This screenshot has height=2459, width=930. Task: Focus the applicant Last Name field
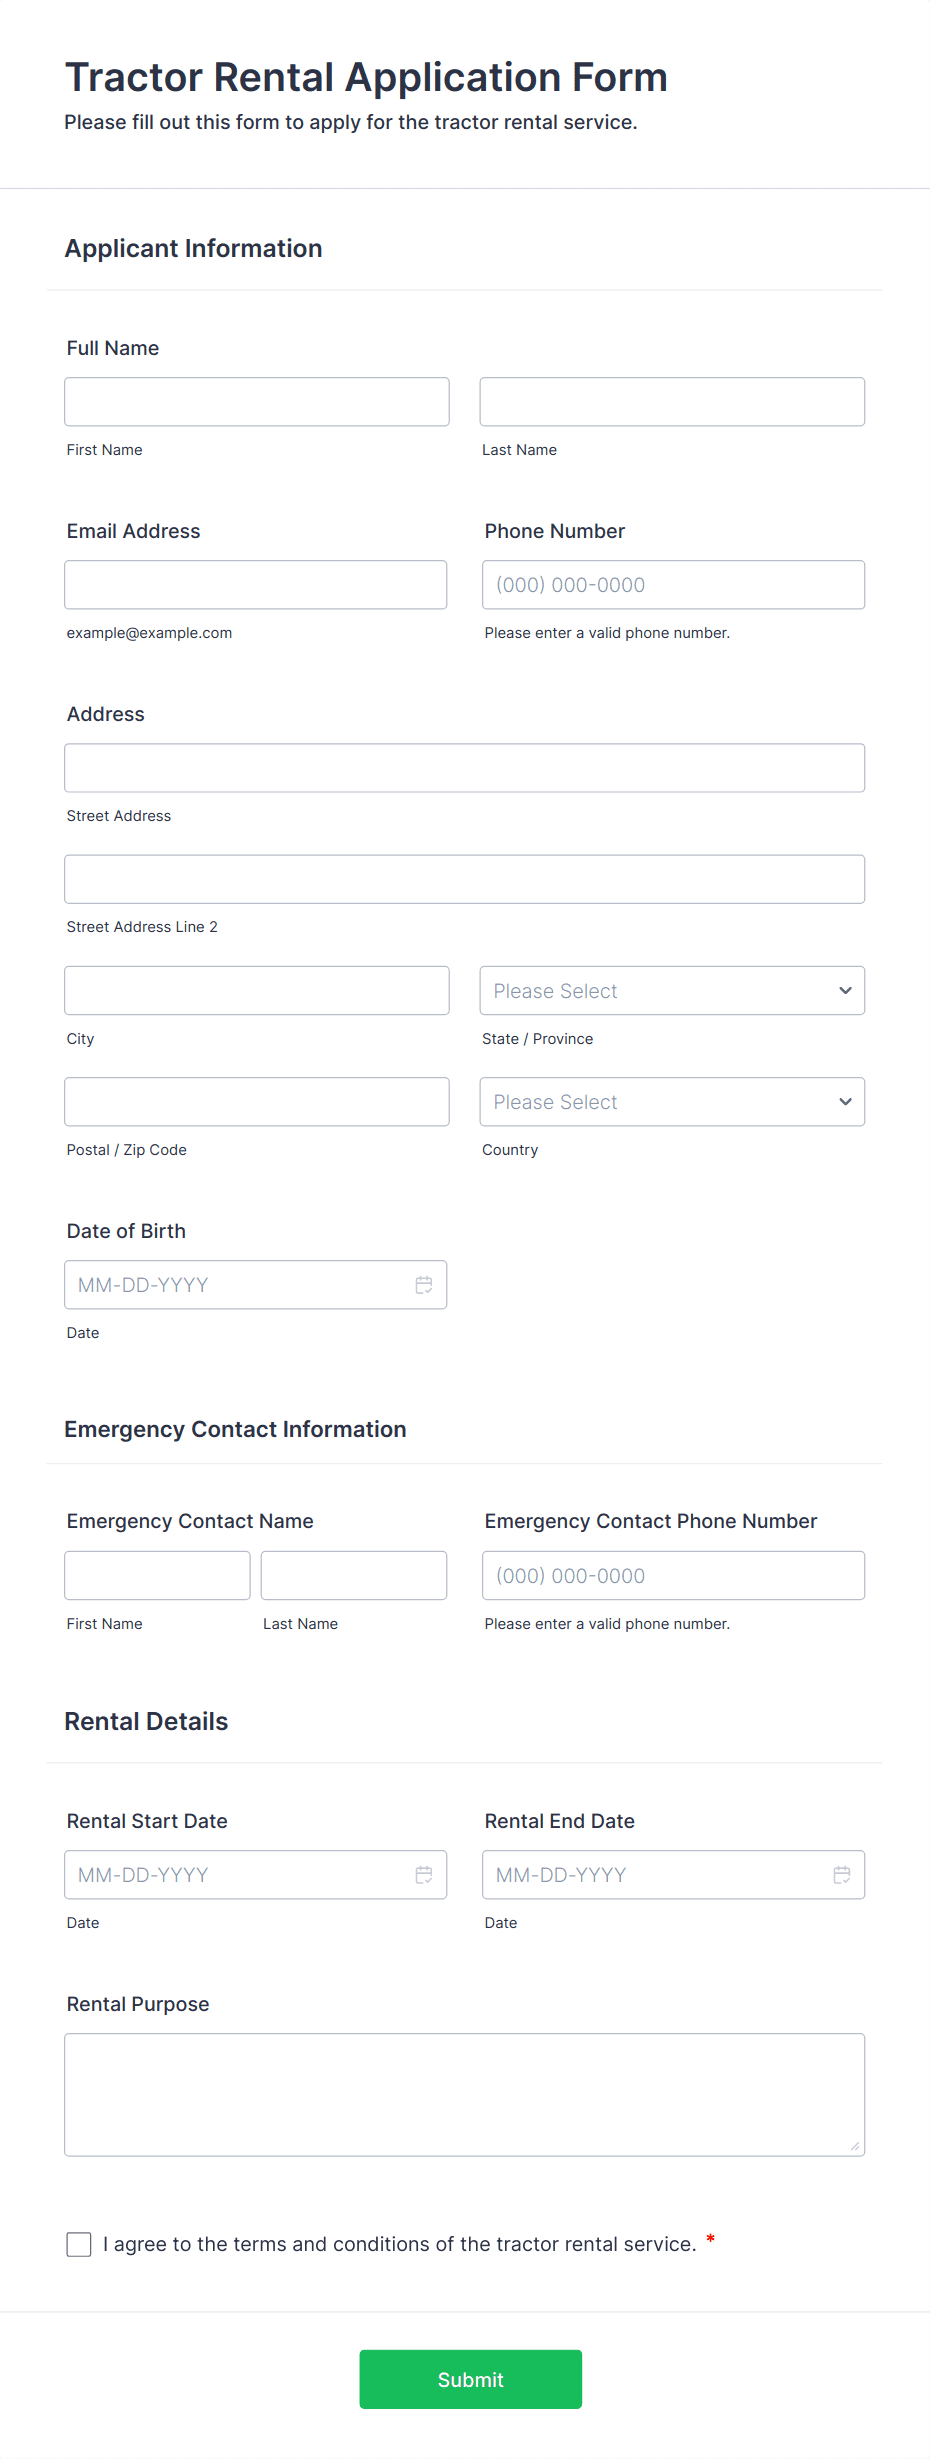(672, 402)
